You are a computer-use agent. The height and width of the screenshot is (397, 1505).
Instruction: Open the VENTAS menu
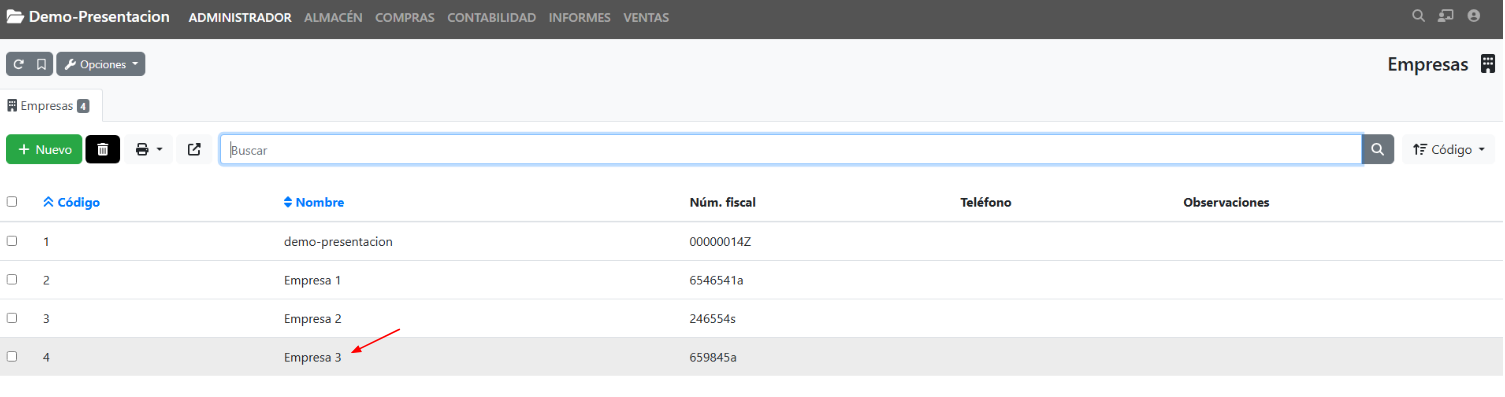646,18
